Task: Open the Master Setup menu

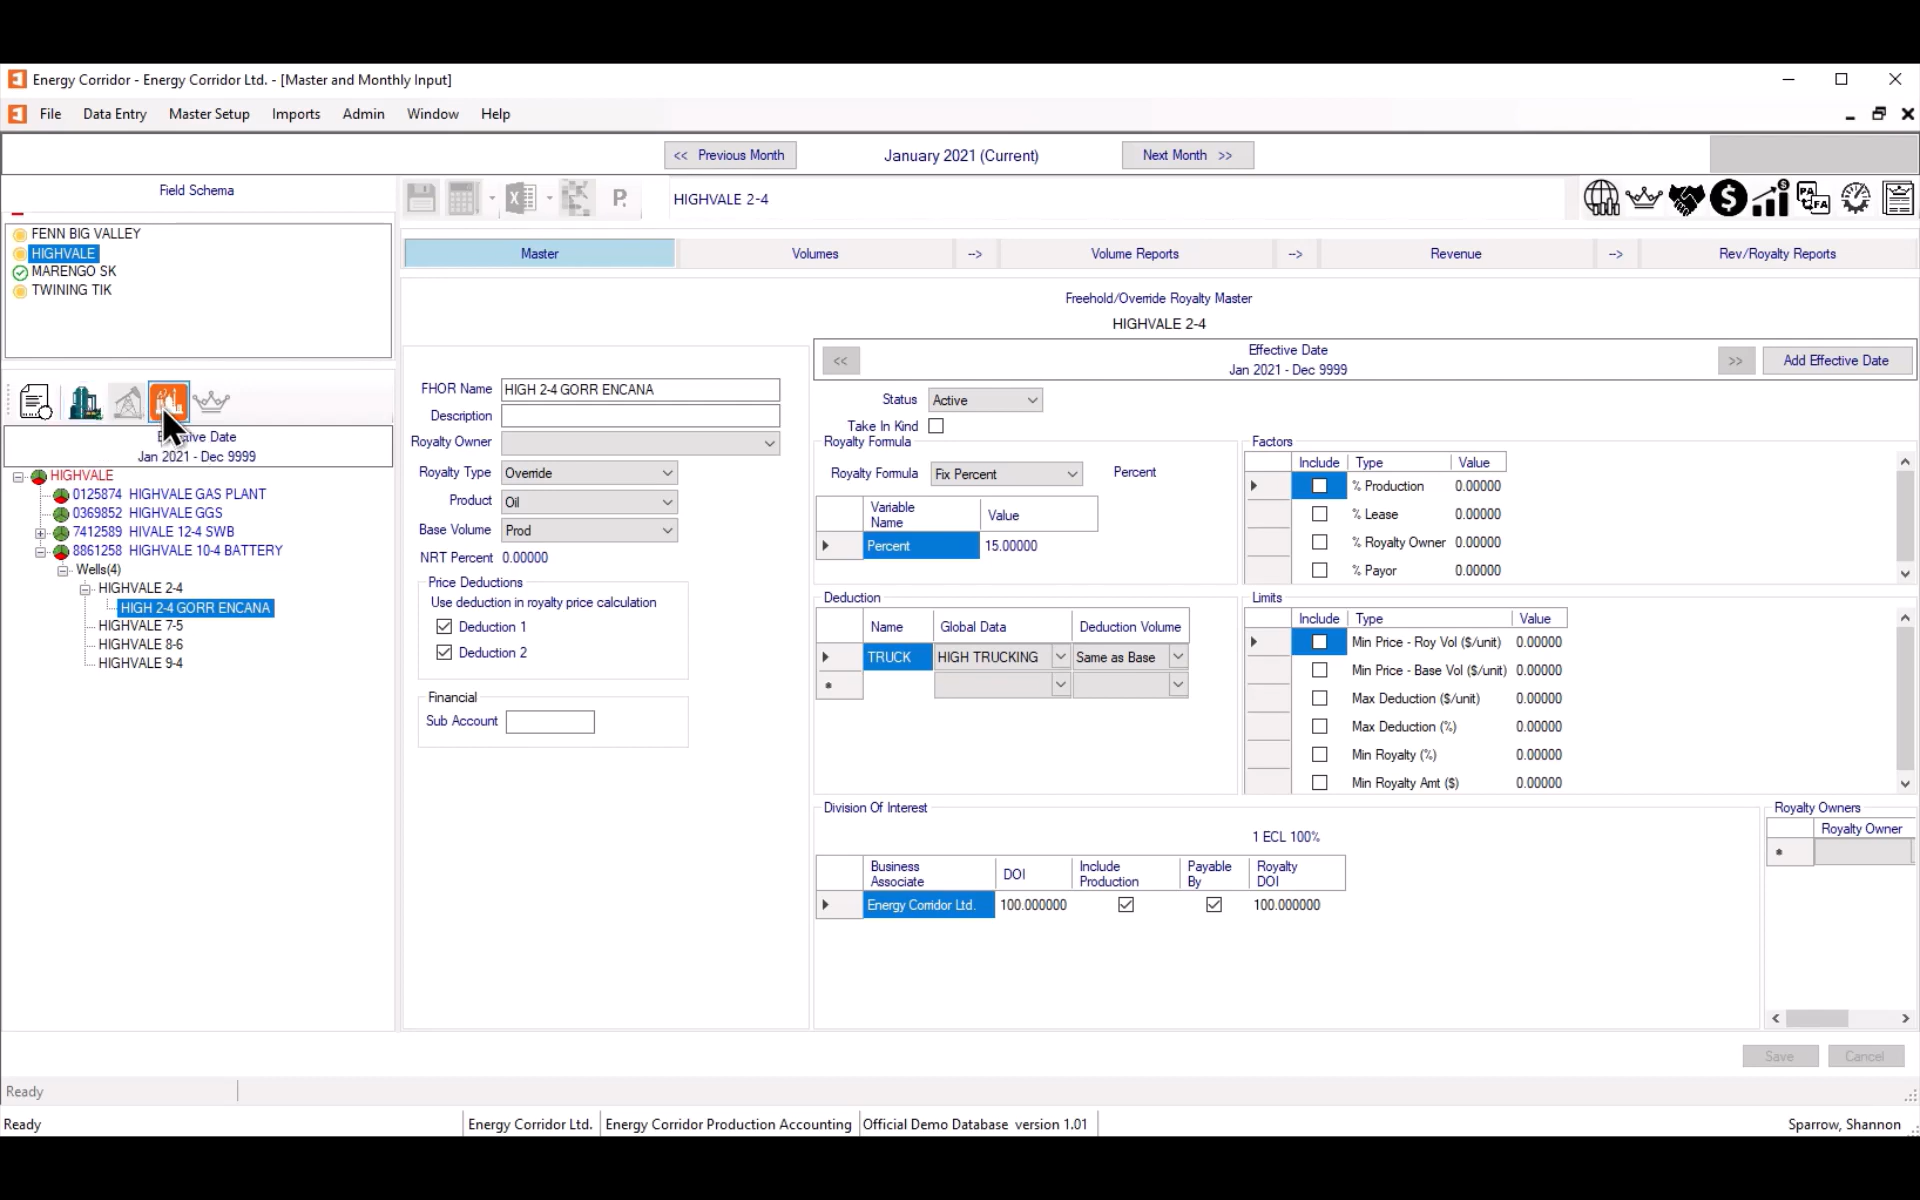Action: 209,114
